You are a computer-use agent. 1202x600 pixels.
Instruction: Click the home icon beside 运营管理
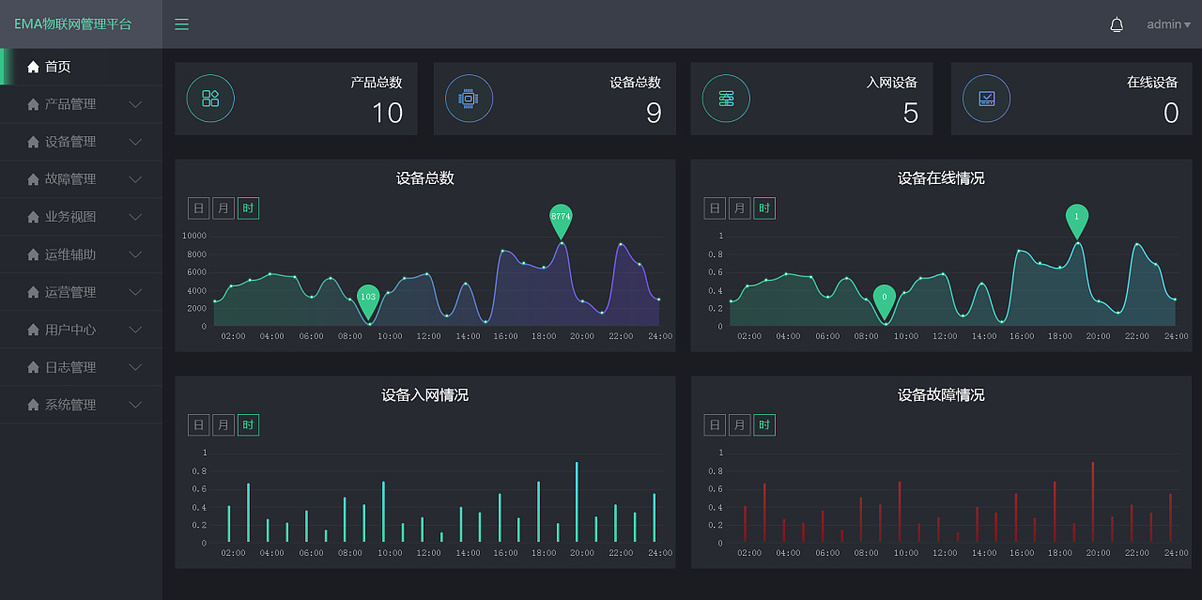point(33,292)
